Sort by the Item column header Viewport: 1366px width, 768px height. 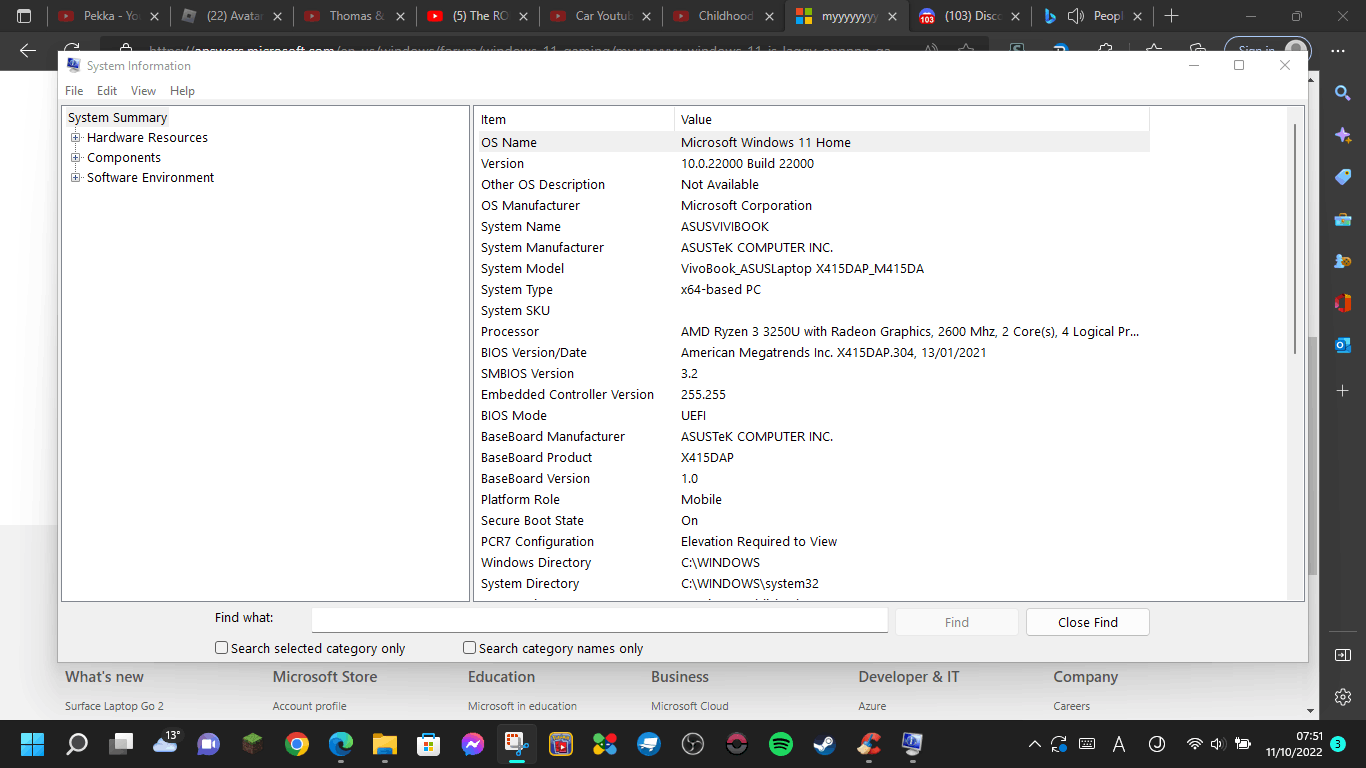[574, 119]
